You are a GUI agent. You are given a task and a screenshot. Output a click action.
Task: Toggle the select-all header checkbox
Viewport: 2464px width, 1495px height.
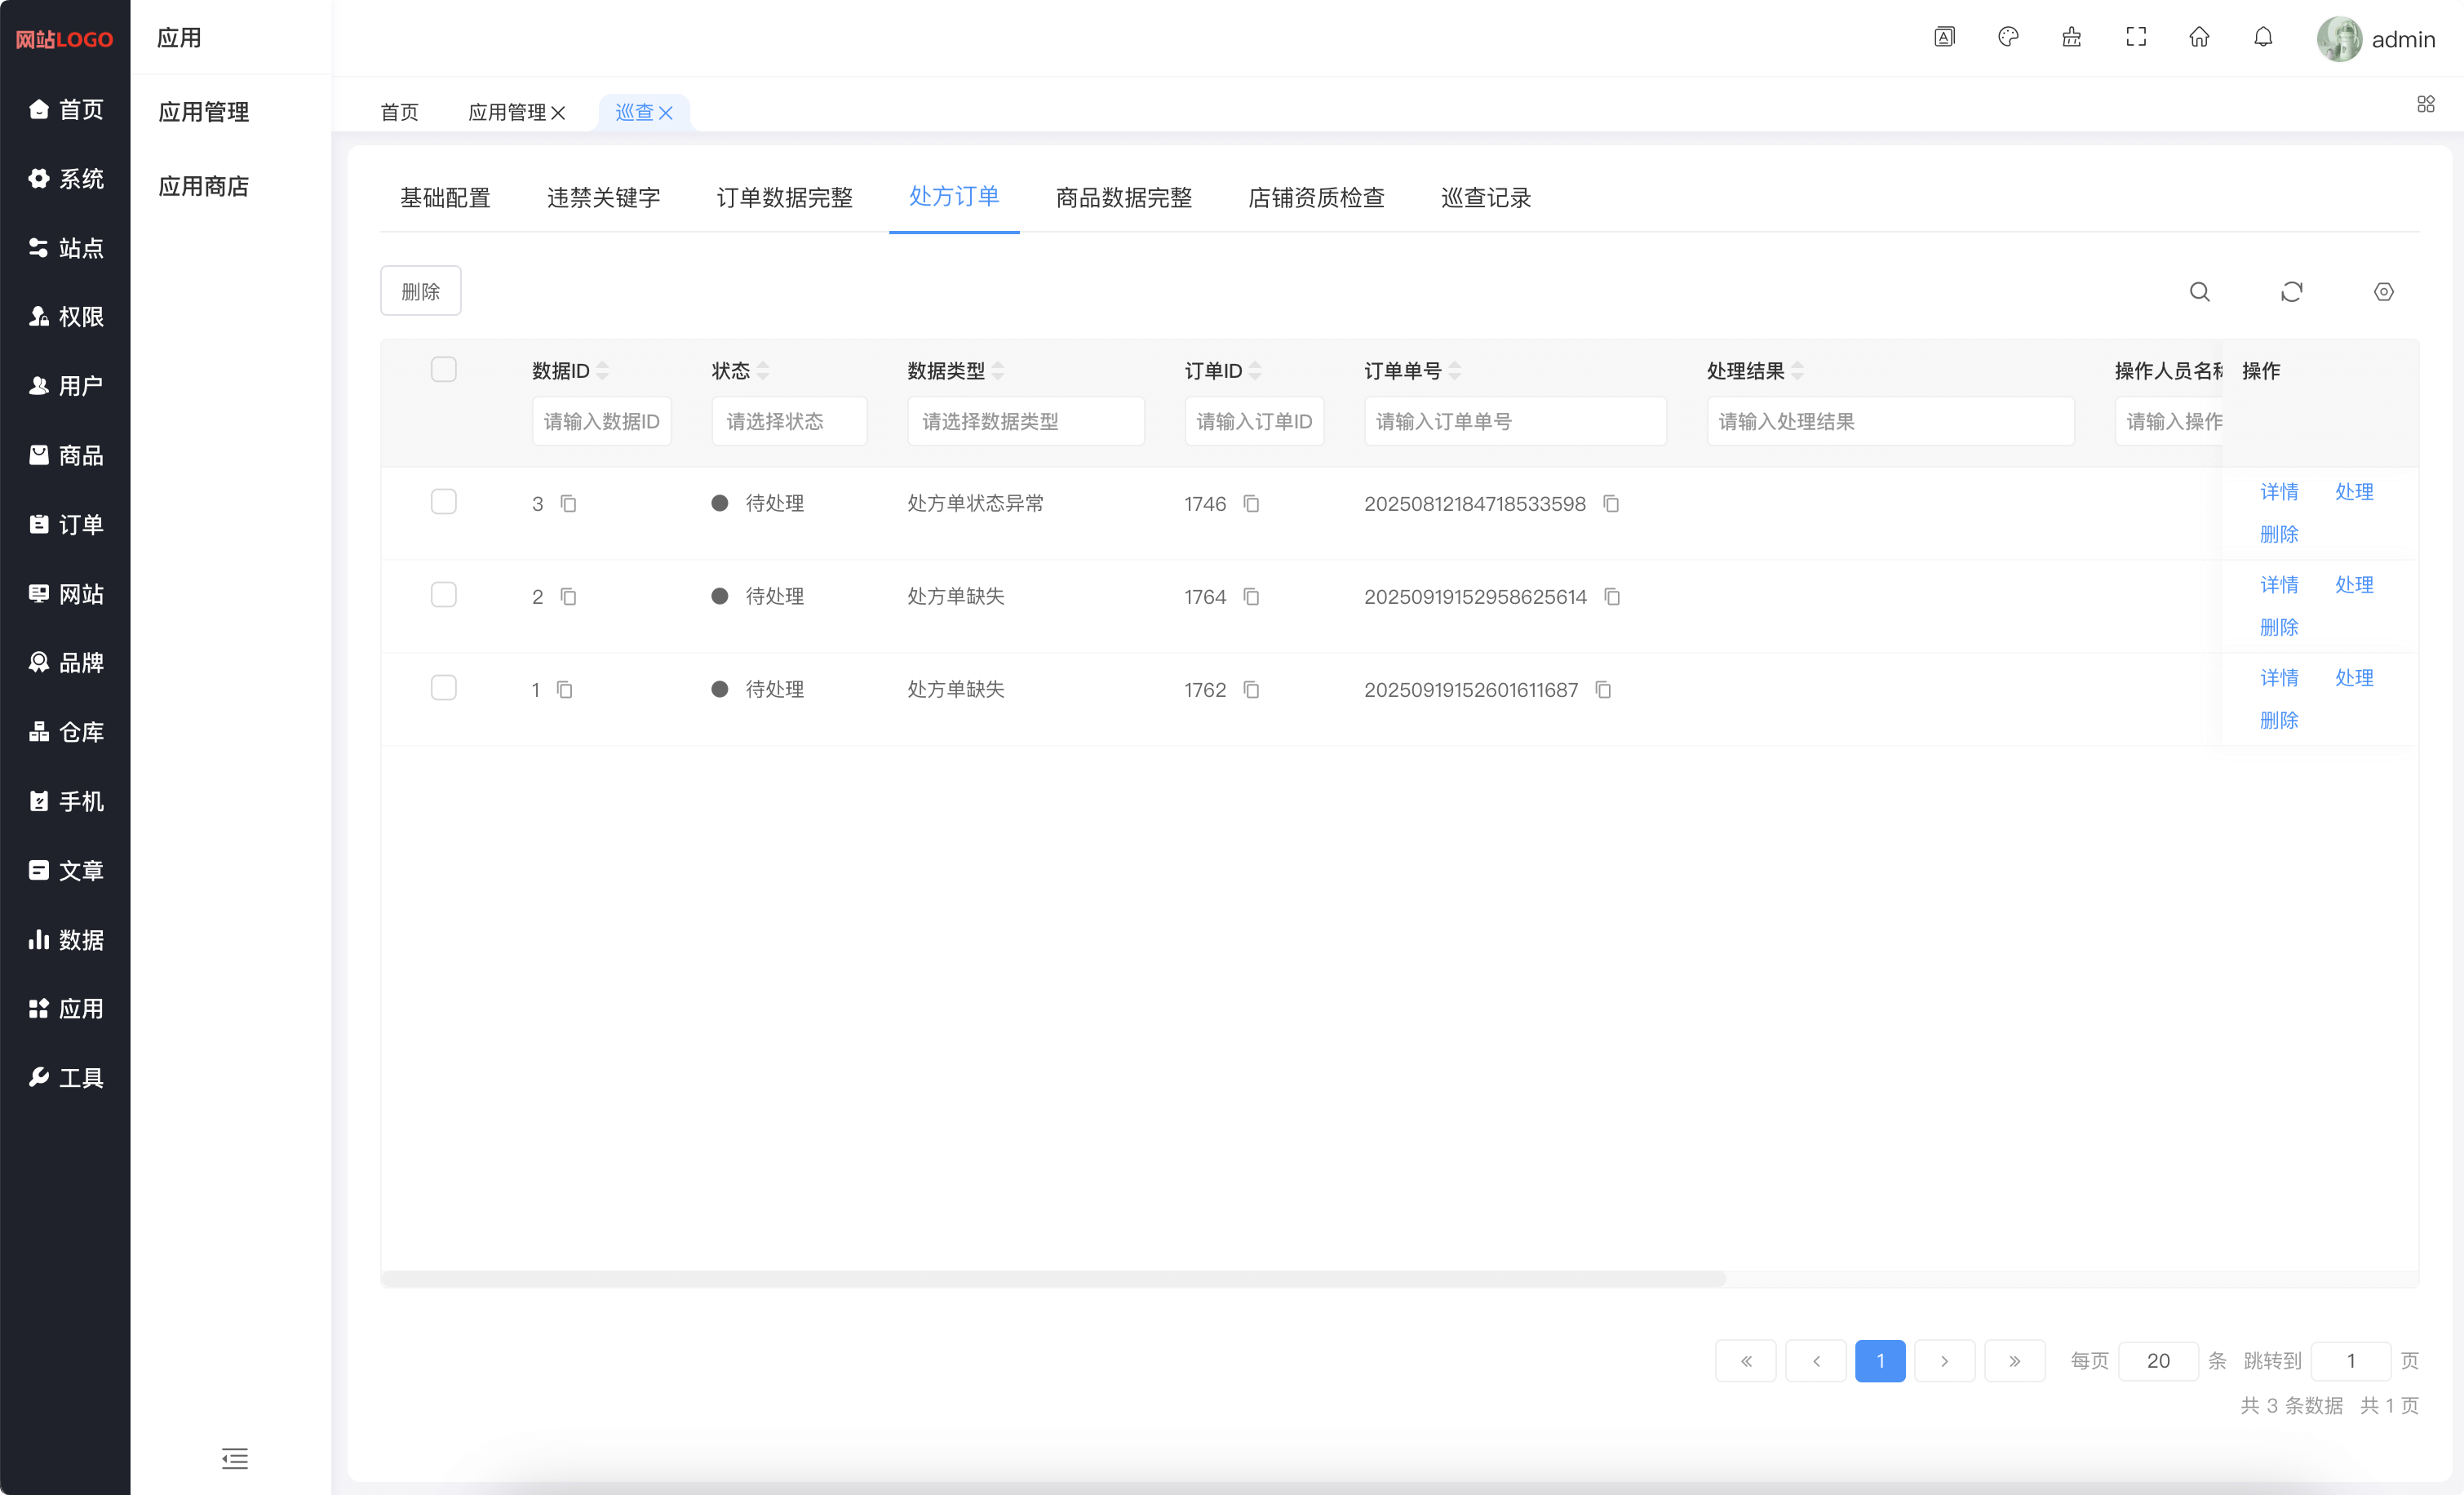point(443,370)
